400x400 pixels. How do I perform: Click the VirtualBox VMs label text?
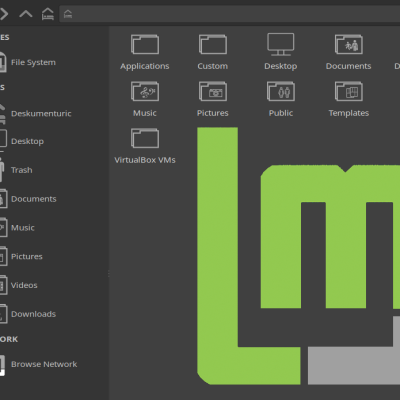click(145, 160)
